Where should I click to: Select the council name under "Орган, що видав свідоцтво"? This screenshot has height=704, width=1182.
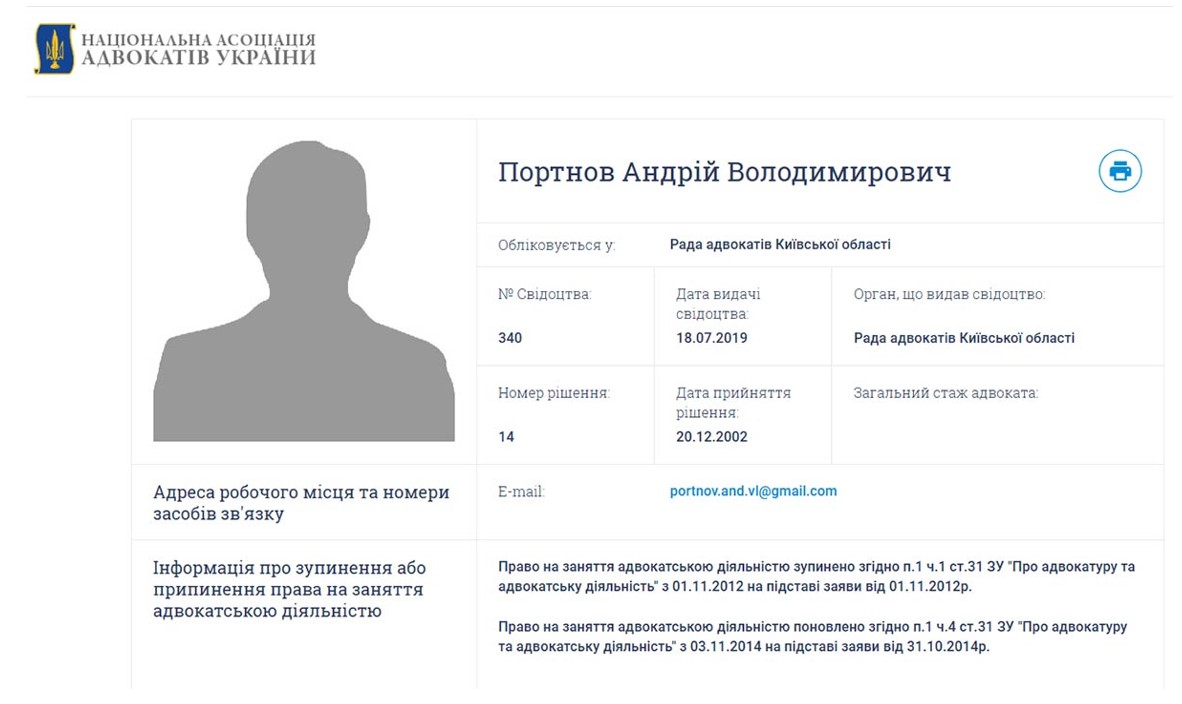[964, 338]
